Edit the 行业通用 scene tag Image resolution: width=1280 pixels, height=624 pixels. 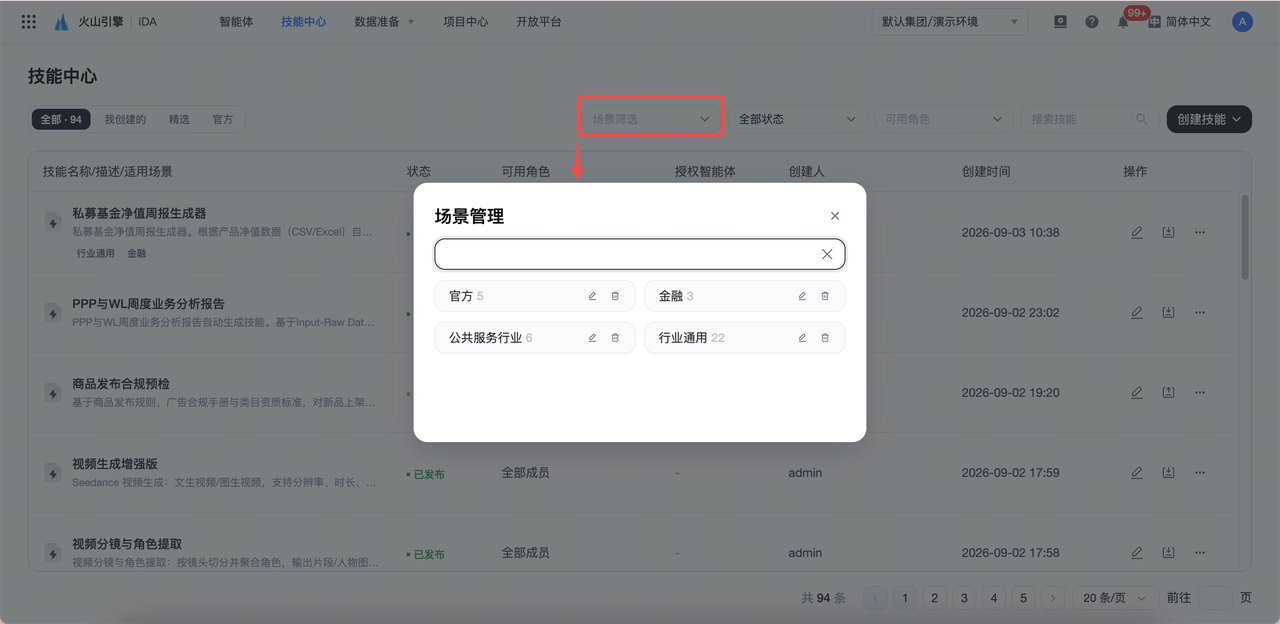coord(802,338)
